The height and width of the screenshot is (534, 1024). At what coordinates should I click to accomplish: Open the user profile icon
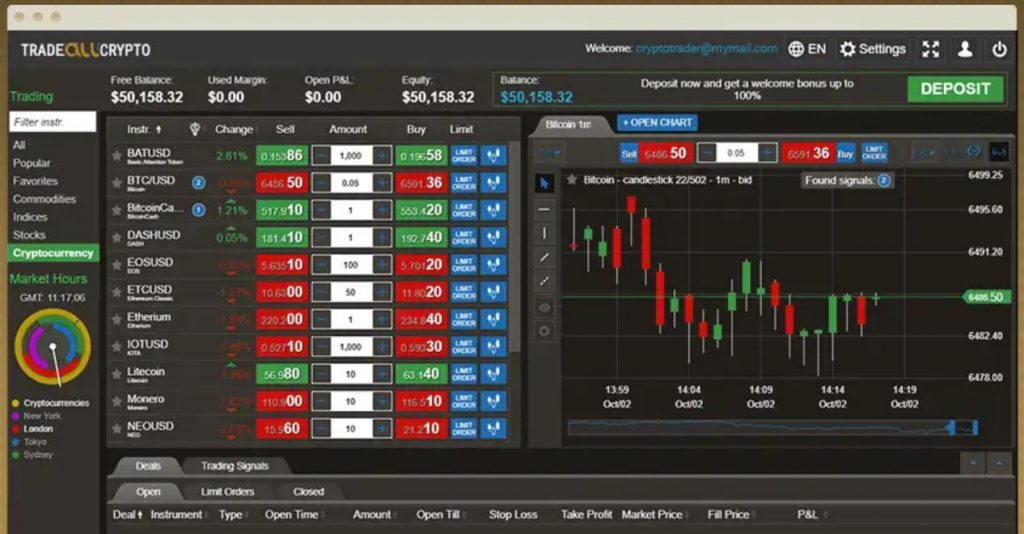965,49
